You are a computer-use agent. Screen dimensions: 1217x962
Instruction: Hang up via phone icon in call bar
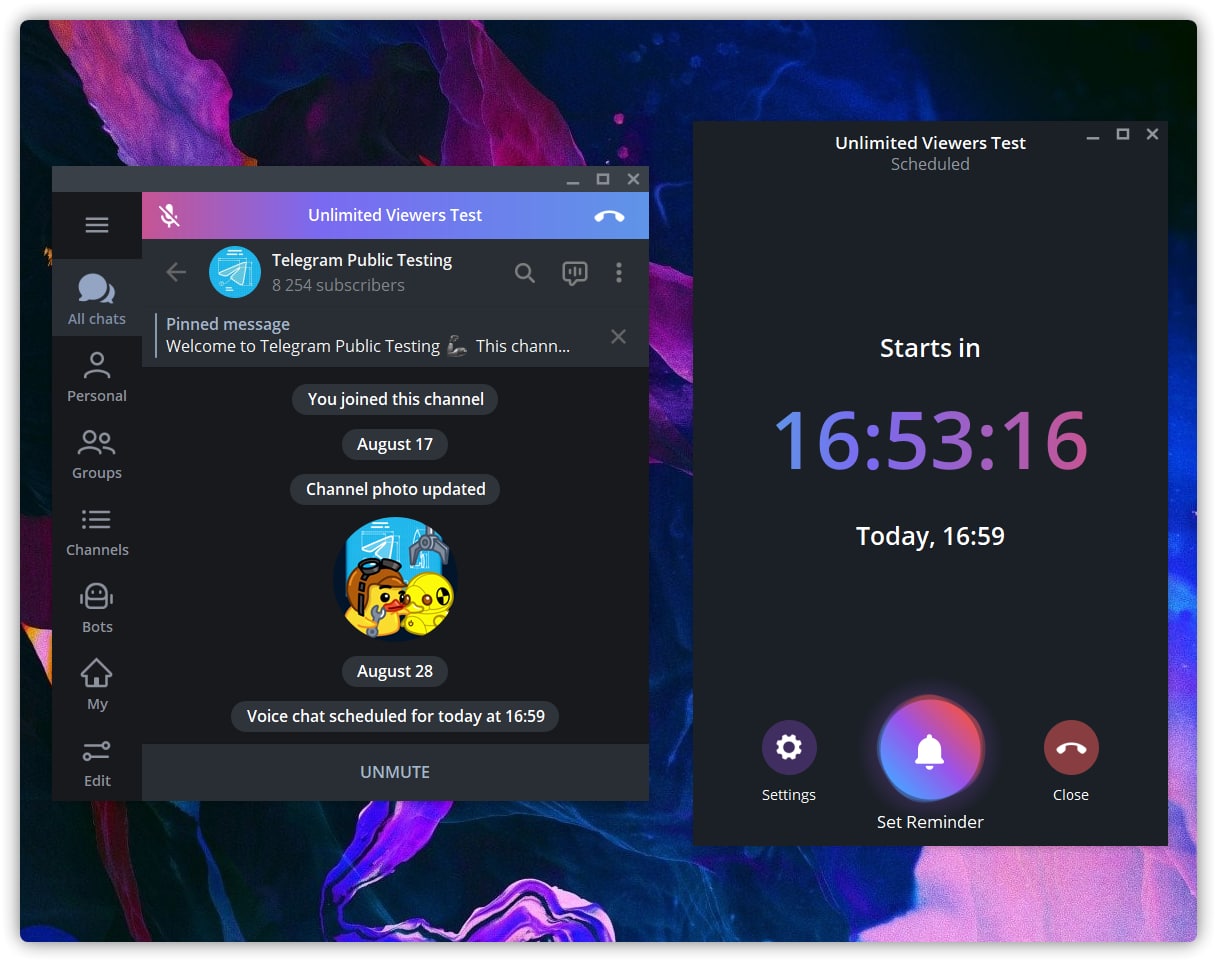tap(609, 216)
